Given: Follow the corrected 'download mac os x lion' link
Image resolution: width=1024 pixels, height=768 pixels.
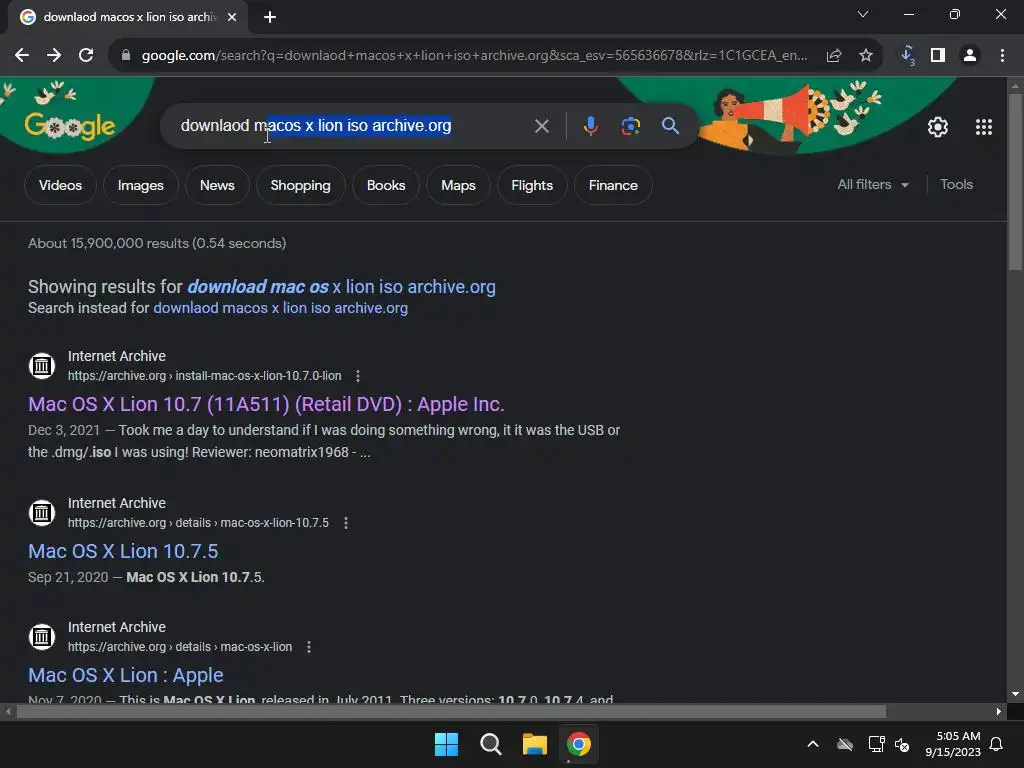Looking at the screenshot, I should tap(341, 287).
